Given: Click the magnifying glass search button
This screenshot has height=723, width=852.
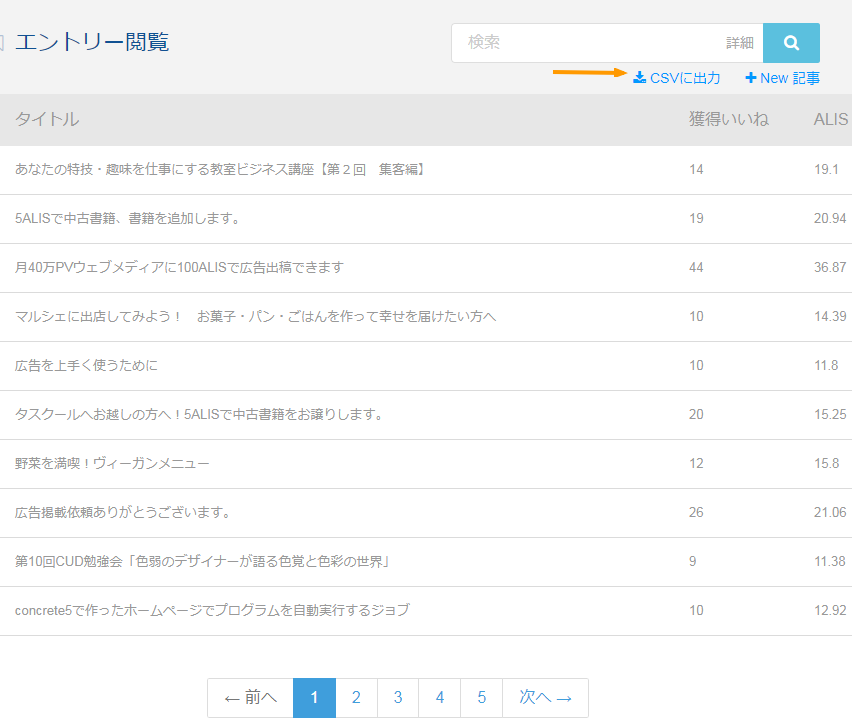Looking at the screenshot, I should [x=791, y=43].
